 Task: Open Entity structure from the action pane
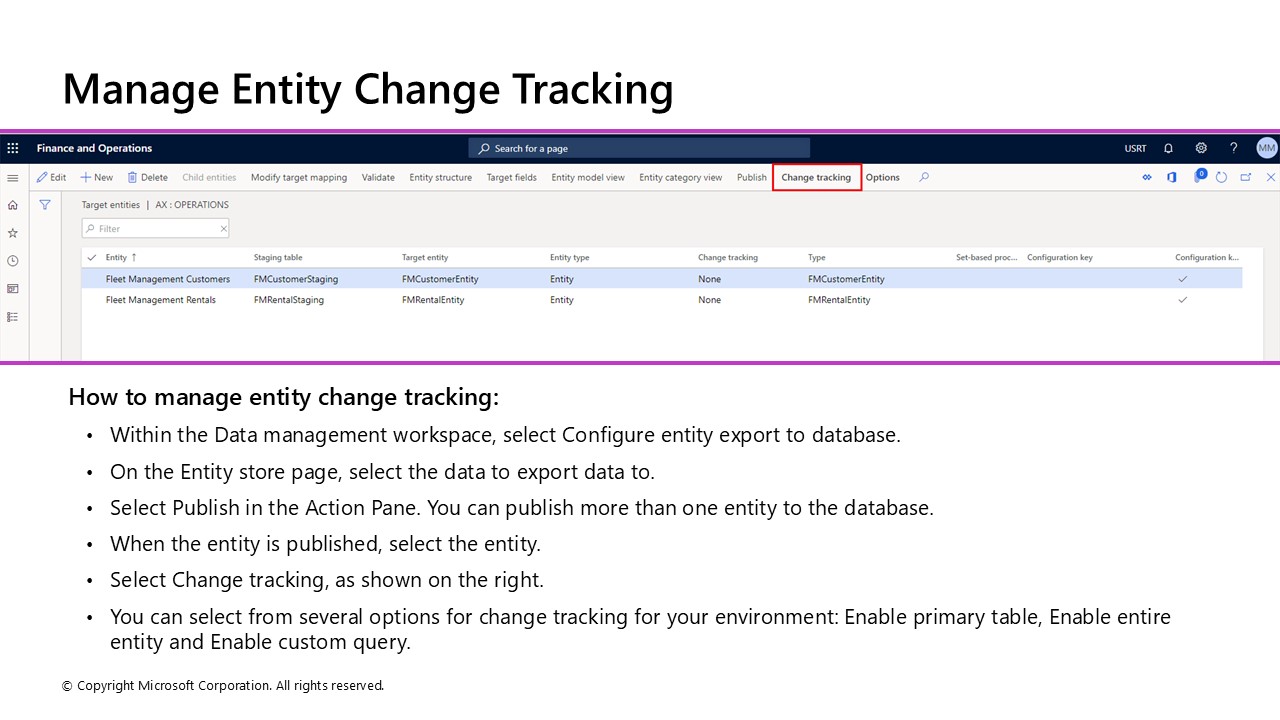(440, 177)
